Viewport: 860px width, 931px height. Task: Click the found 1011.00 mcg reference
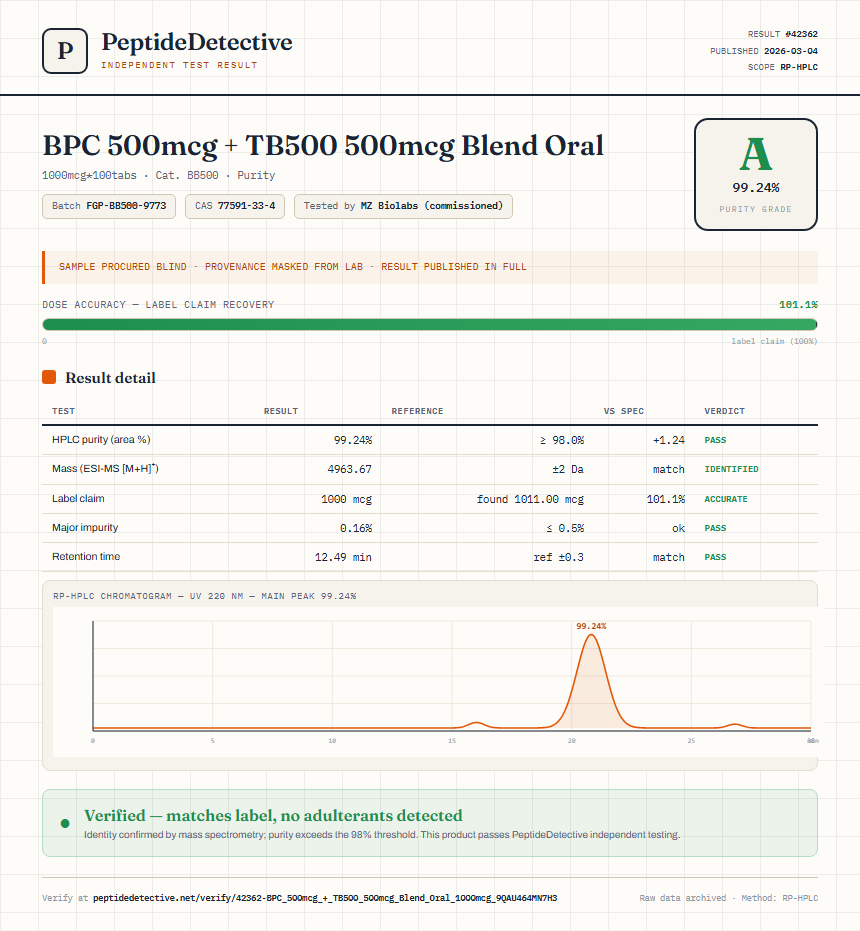click(530, 499)
